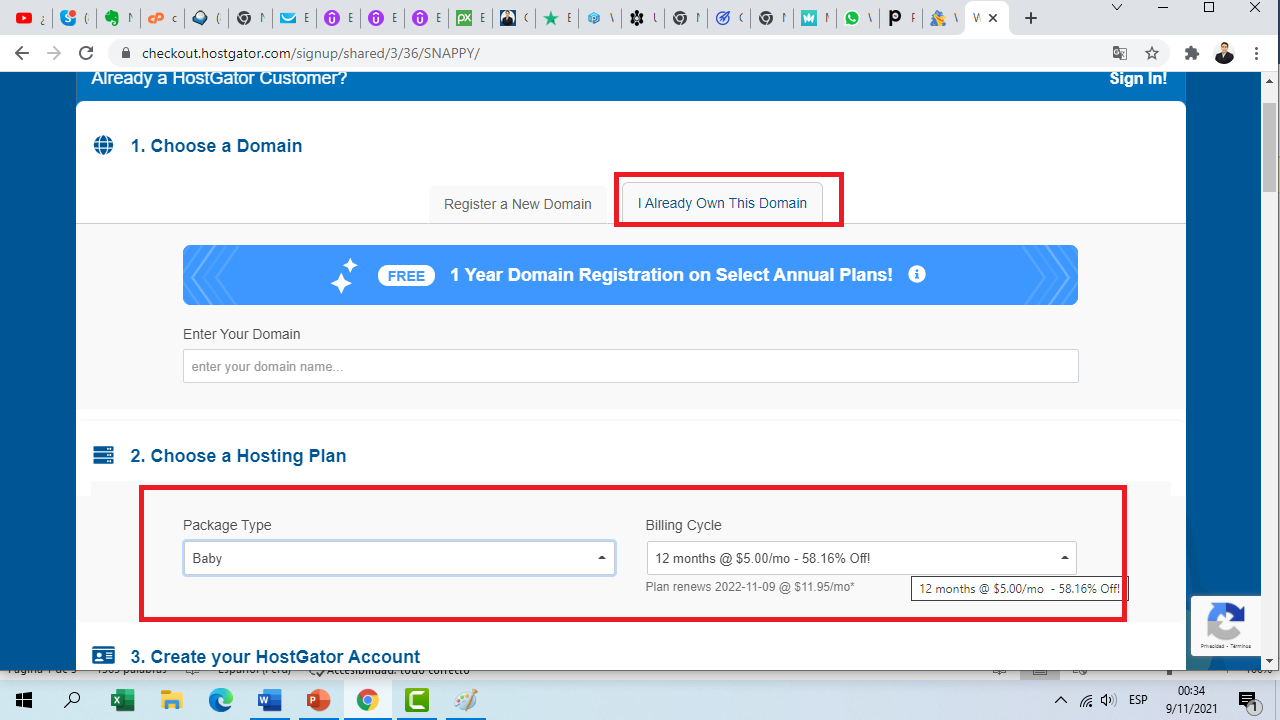Image resolution: width=1280 pixels, height=720 pixels.
Task: Reload the checkout page
Action: coord(86,53)
